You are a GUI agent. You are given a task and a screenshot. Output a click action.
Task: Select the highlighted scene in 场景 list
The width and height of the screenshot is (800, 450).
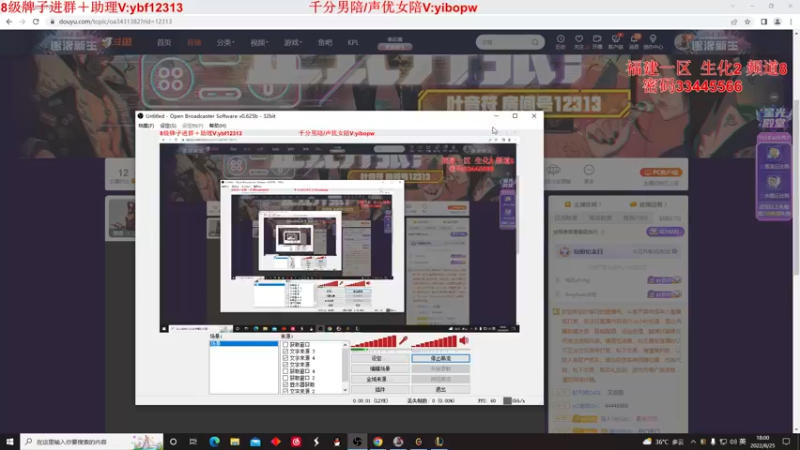click(244, 343)
